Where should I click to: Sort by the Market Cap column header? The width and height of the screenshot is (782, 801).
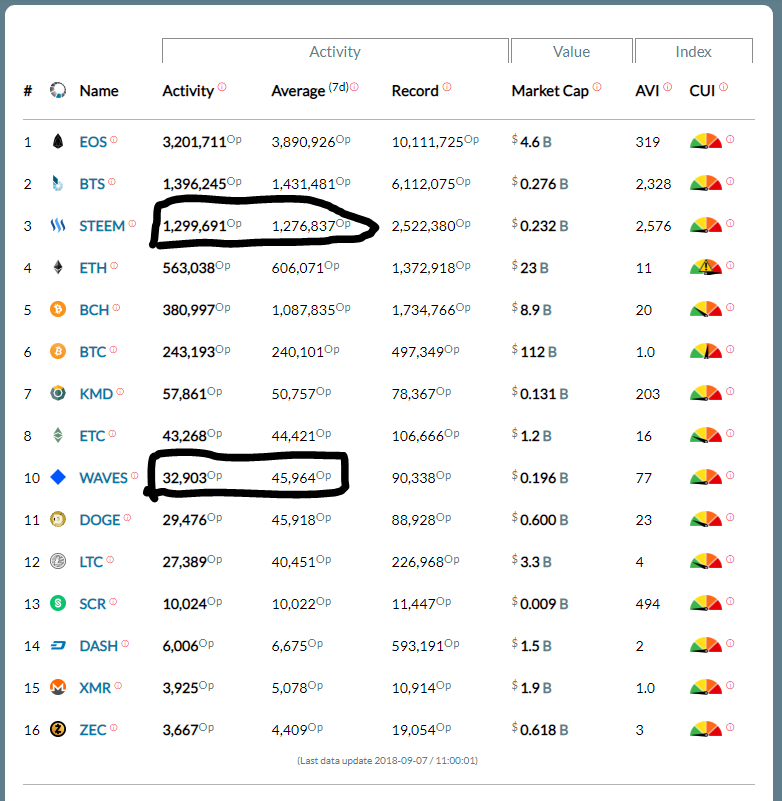point(550,91)
